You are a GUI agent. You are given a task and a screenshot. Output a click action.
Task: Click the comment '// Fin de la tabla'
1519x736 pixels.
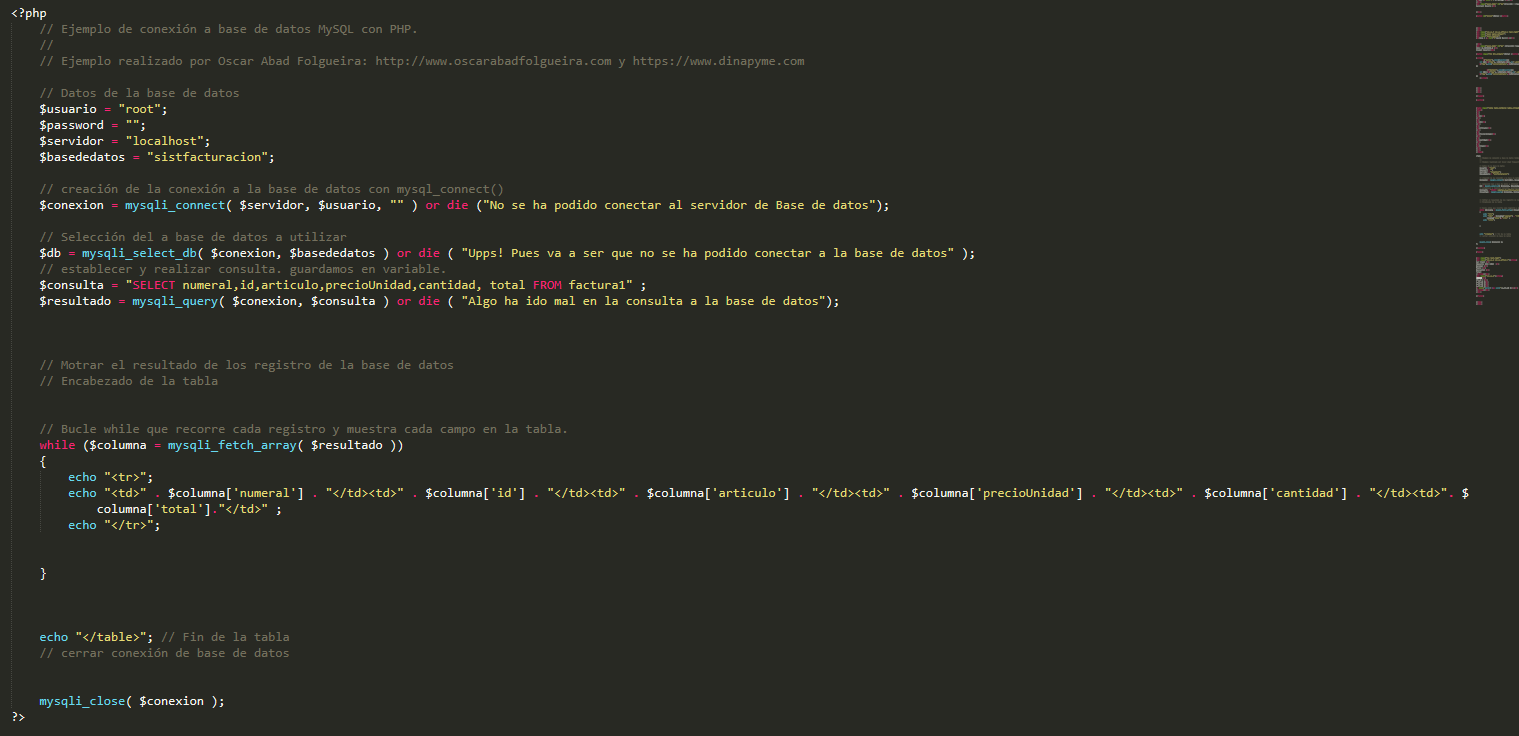(225, 637)
